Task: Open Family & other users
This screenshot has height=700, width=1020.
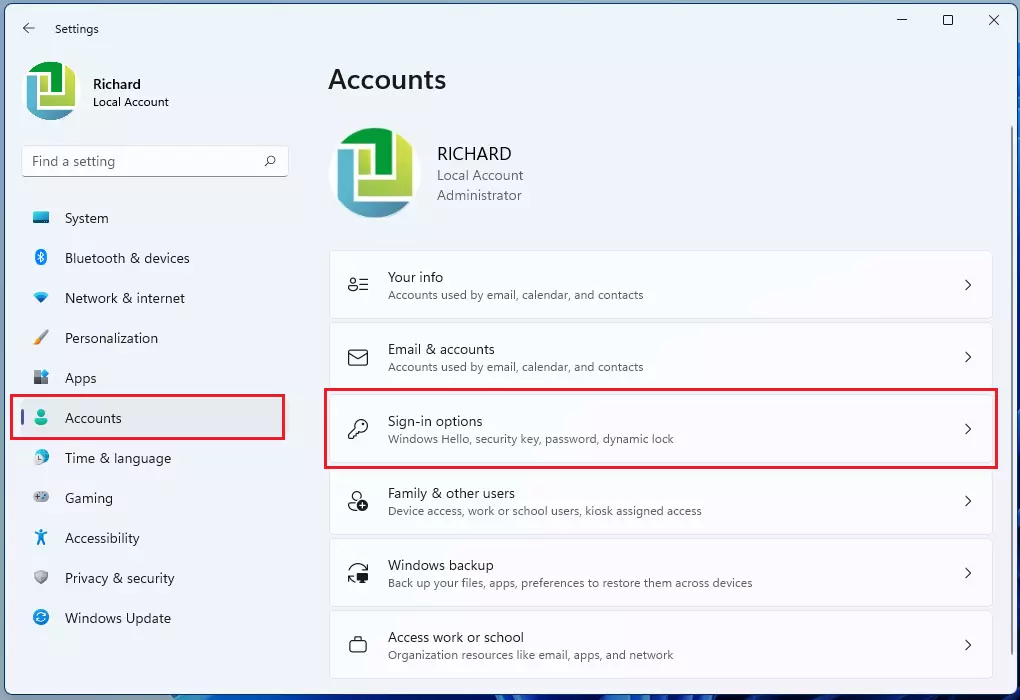Action: (x=661, y=501)
